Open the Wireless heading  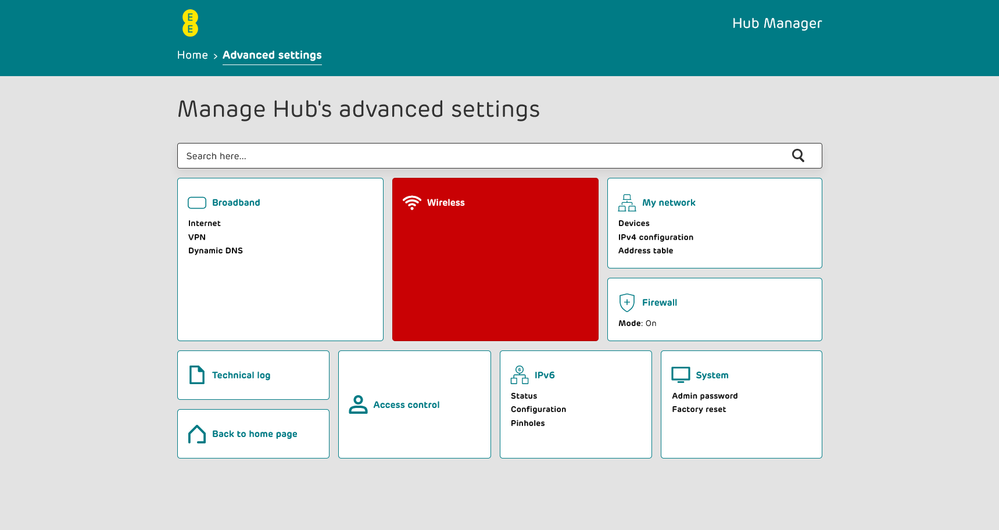(x=445, y=203)
